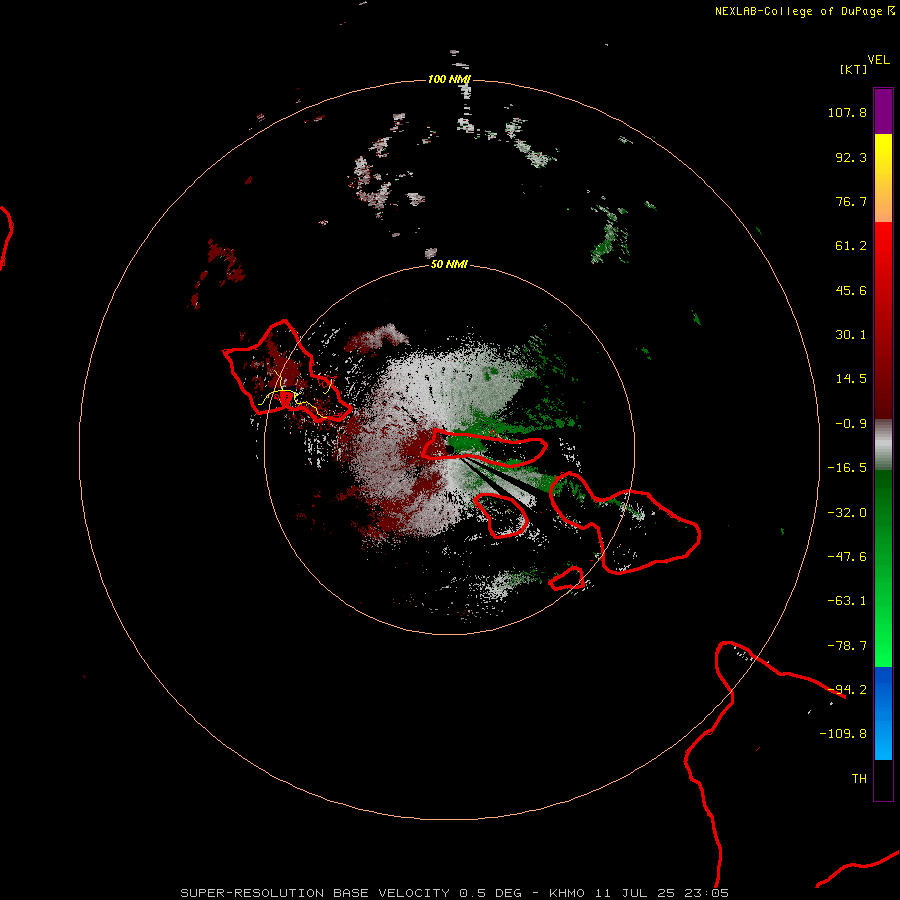Click the 14.5 velocity scale value
900x900 pixels.
tap(851, 379)
